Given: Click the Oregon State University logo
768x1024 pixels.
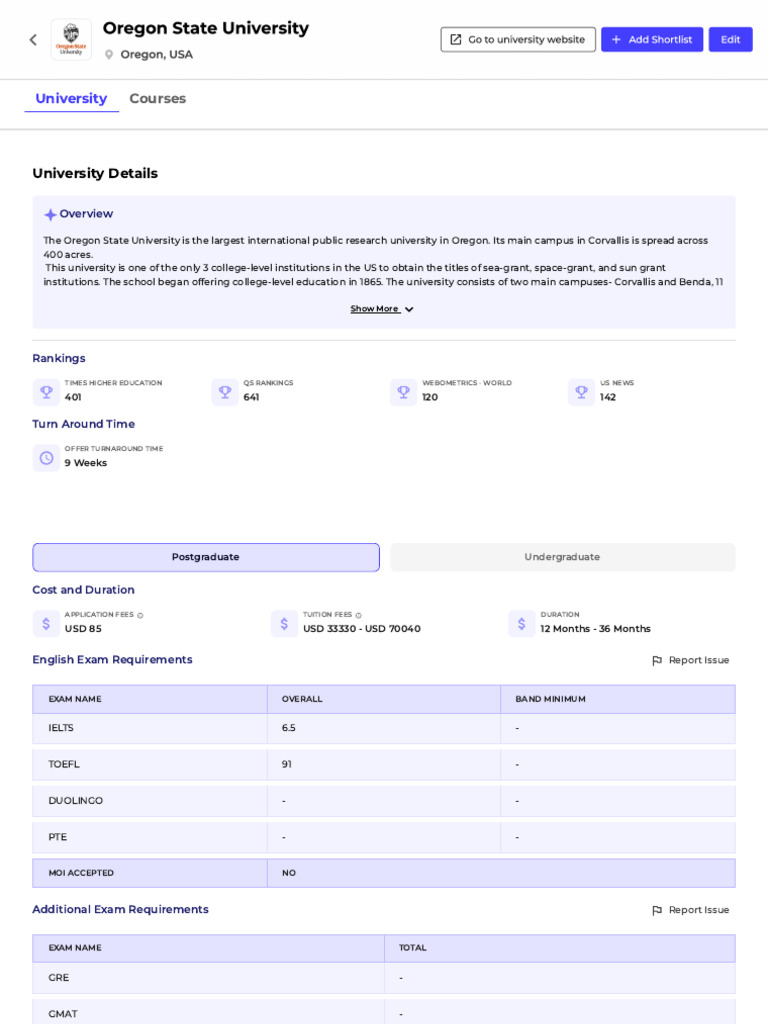Looking at the screenshot, I should 71,40.
